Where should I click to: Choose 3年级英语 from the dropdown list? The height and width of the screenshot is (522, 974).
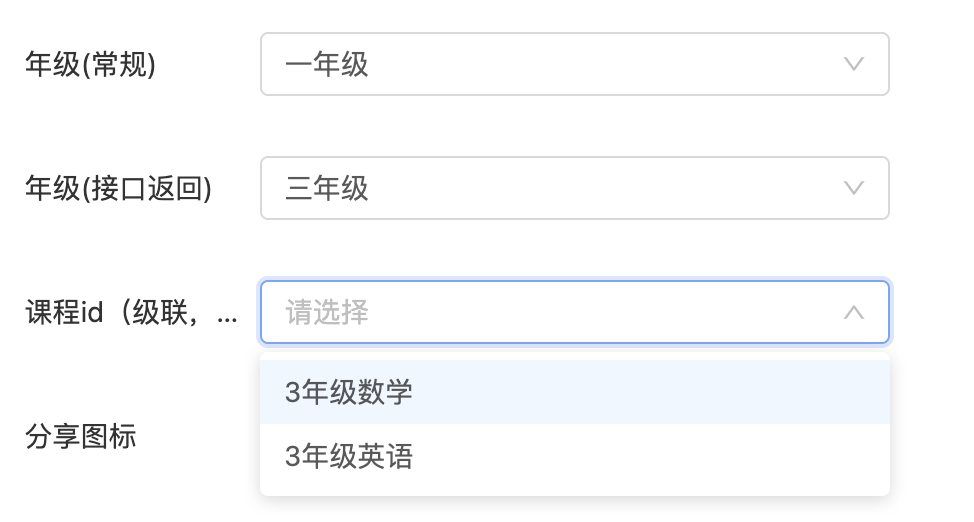(349, 457)
